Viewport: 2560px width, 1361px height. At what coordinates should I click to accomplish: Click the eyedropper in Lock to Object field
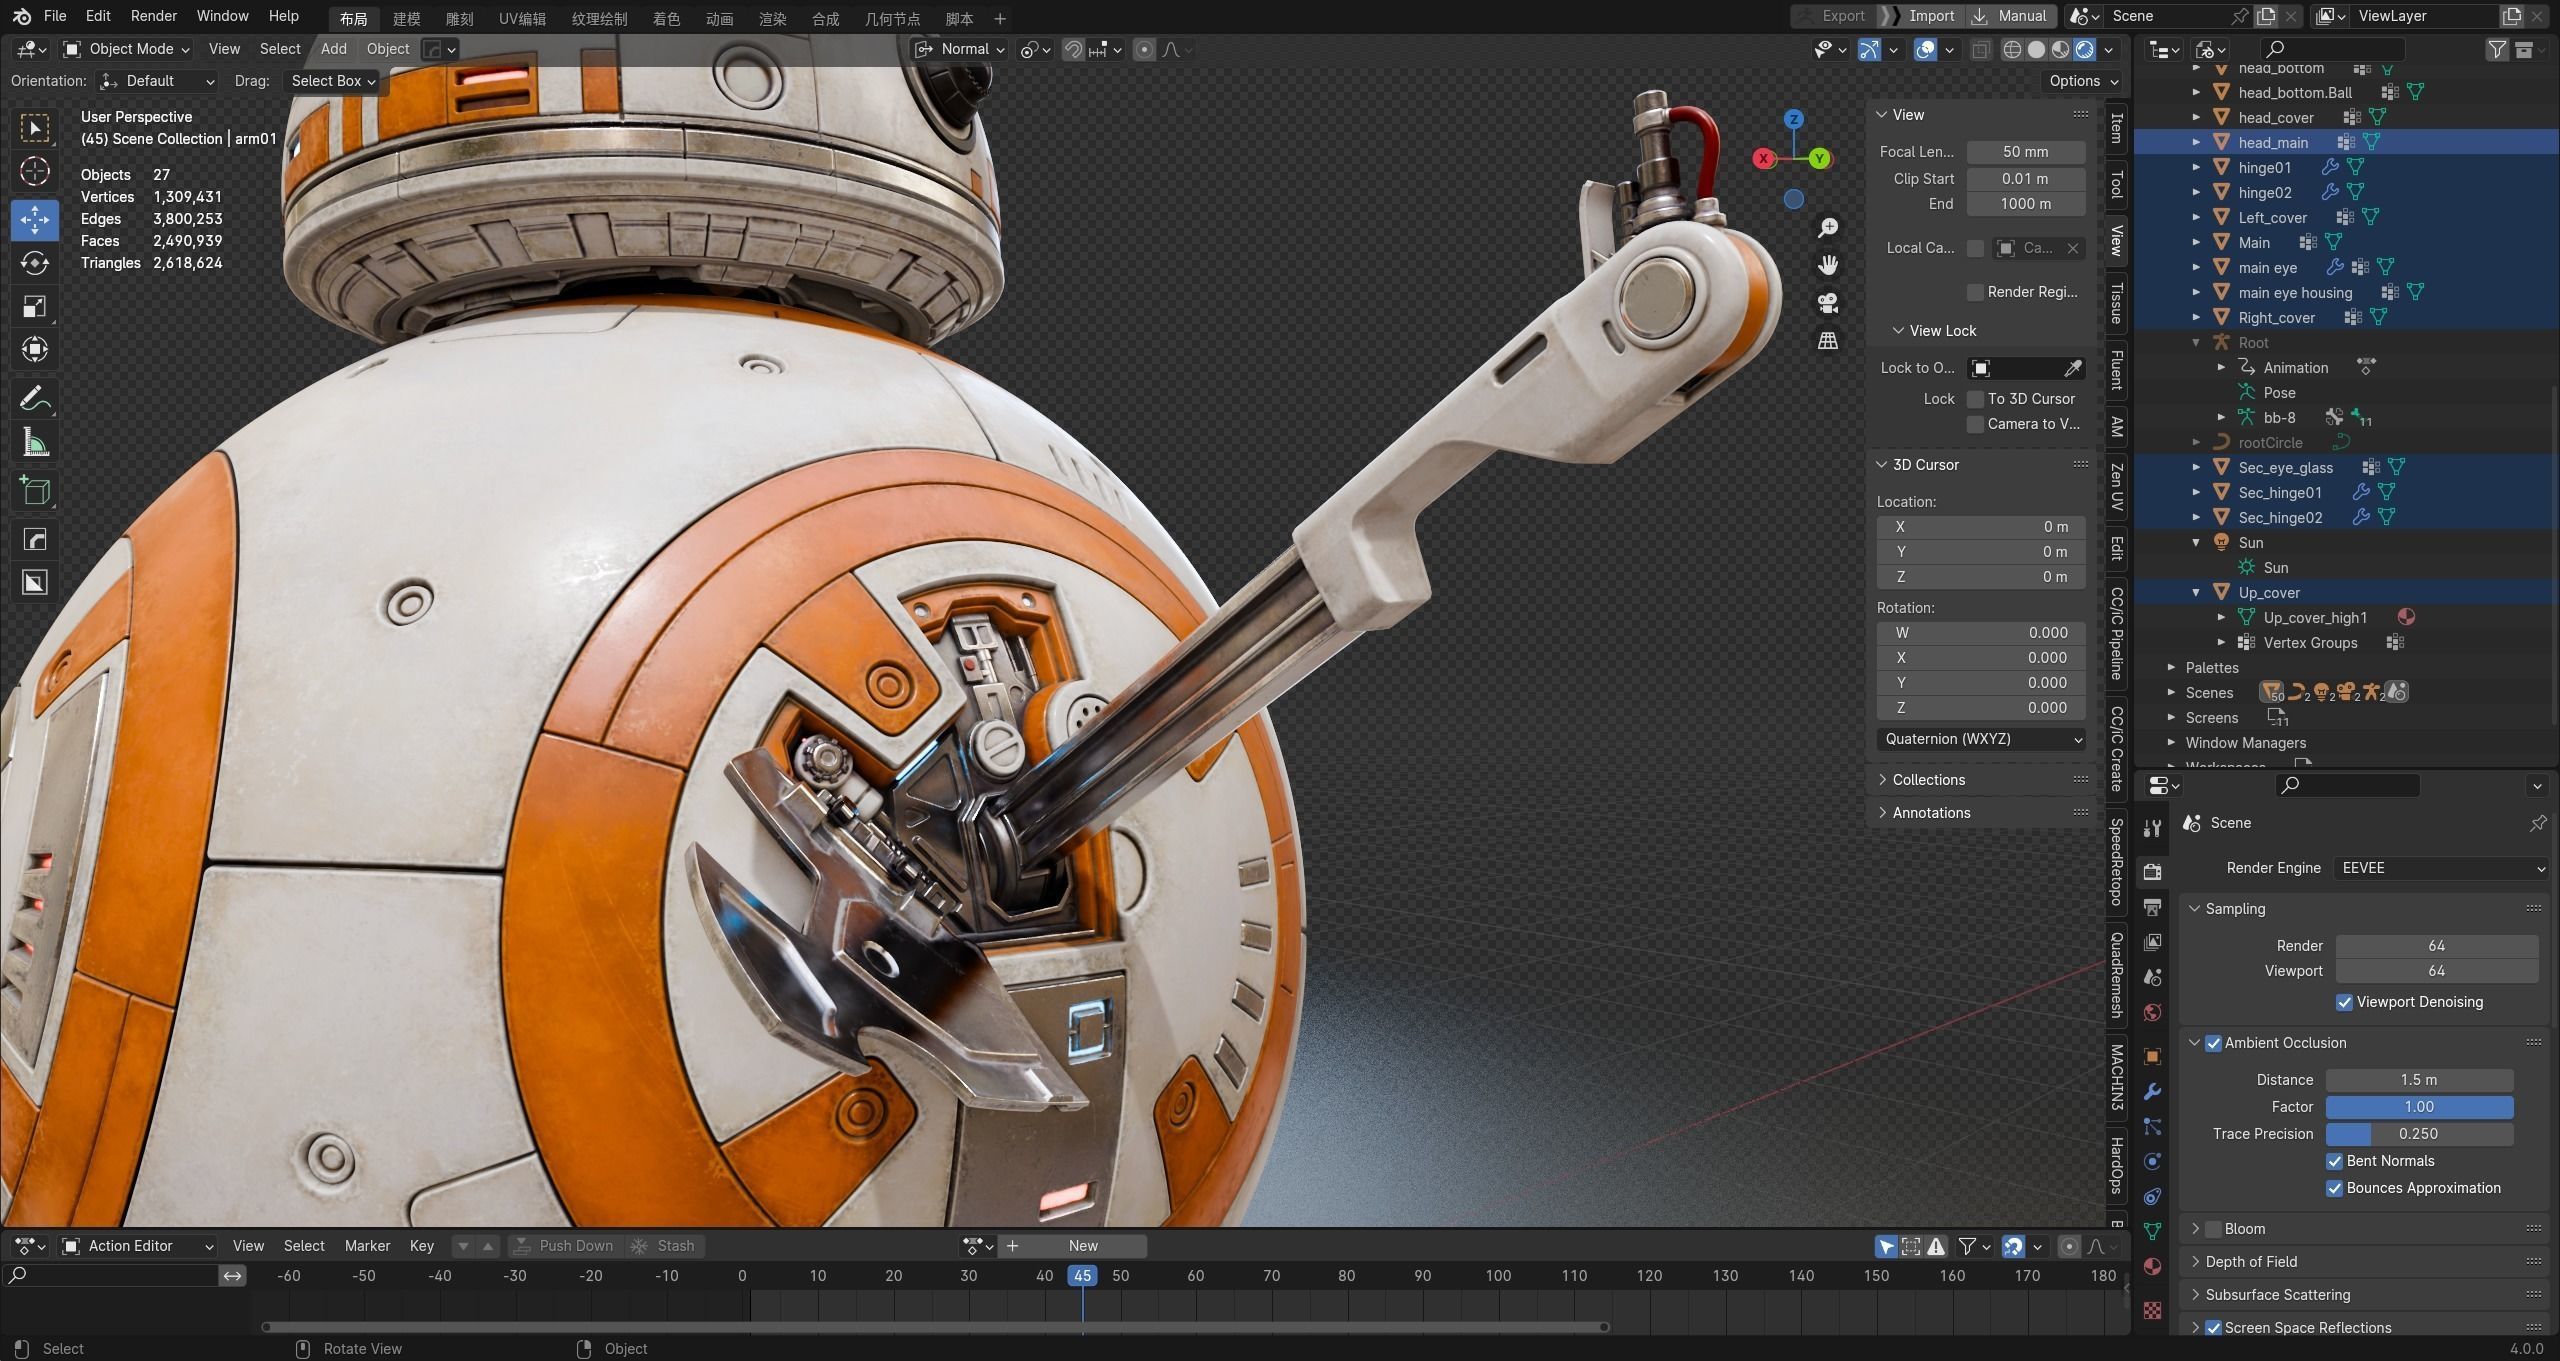pyautogui.click(x=2073, y=368)
